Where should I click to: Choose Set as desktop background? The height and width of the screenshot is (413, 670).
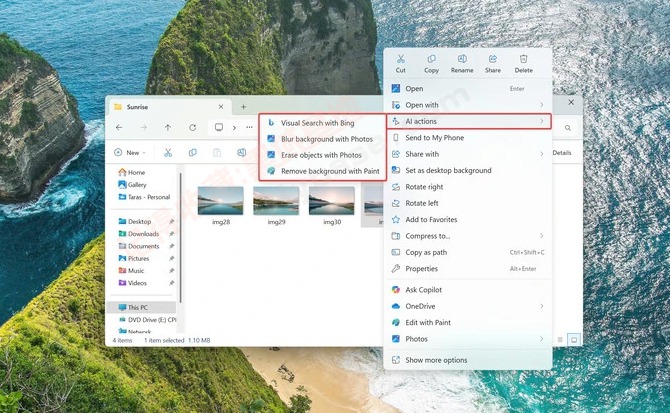(x=448, y=170)
